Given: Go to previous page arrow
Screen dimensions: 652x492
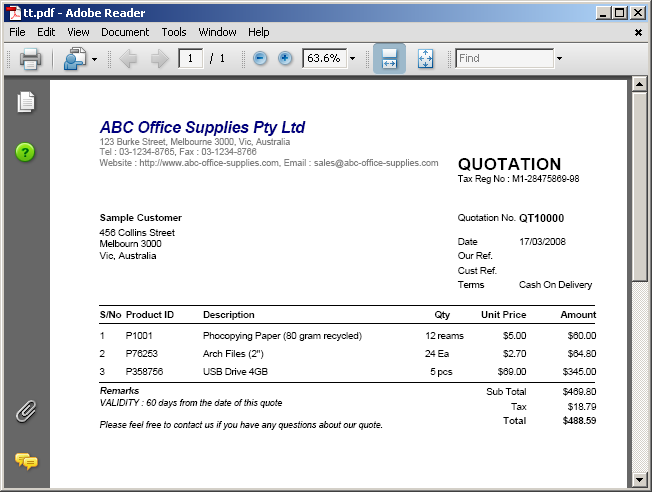Looking at the screenshot, I should tap(128, 59).
